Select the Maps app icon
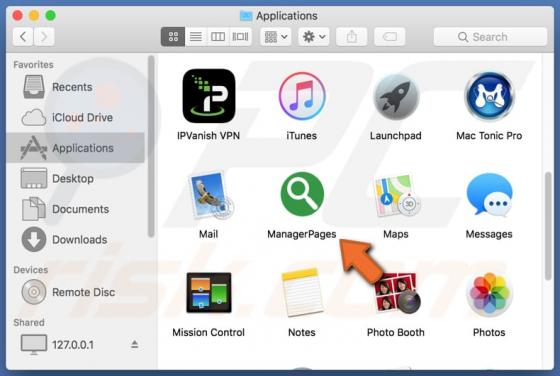Image resolution: width=560 pixels, height=376 pixels. pos(396,195)
